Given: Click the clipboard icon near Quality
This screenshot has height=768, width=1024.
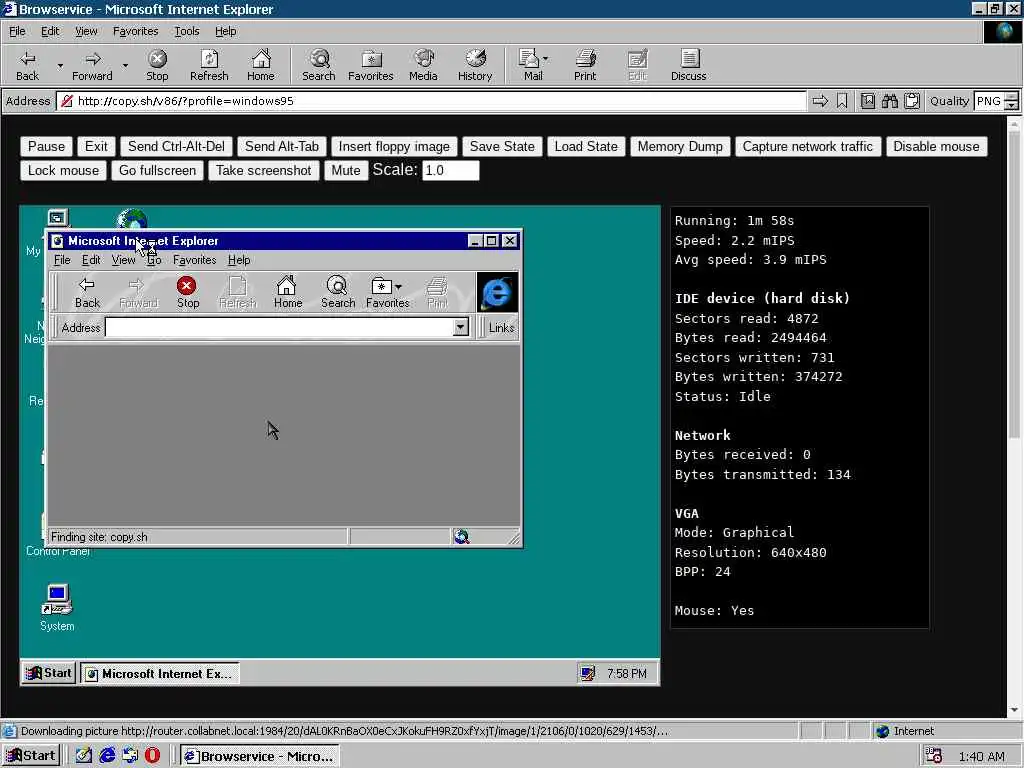Looking at the screenshot, I should tap(912, 101).
